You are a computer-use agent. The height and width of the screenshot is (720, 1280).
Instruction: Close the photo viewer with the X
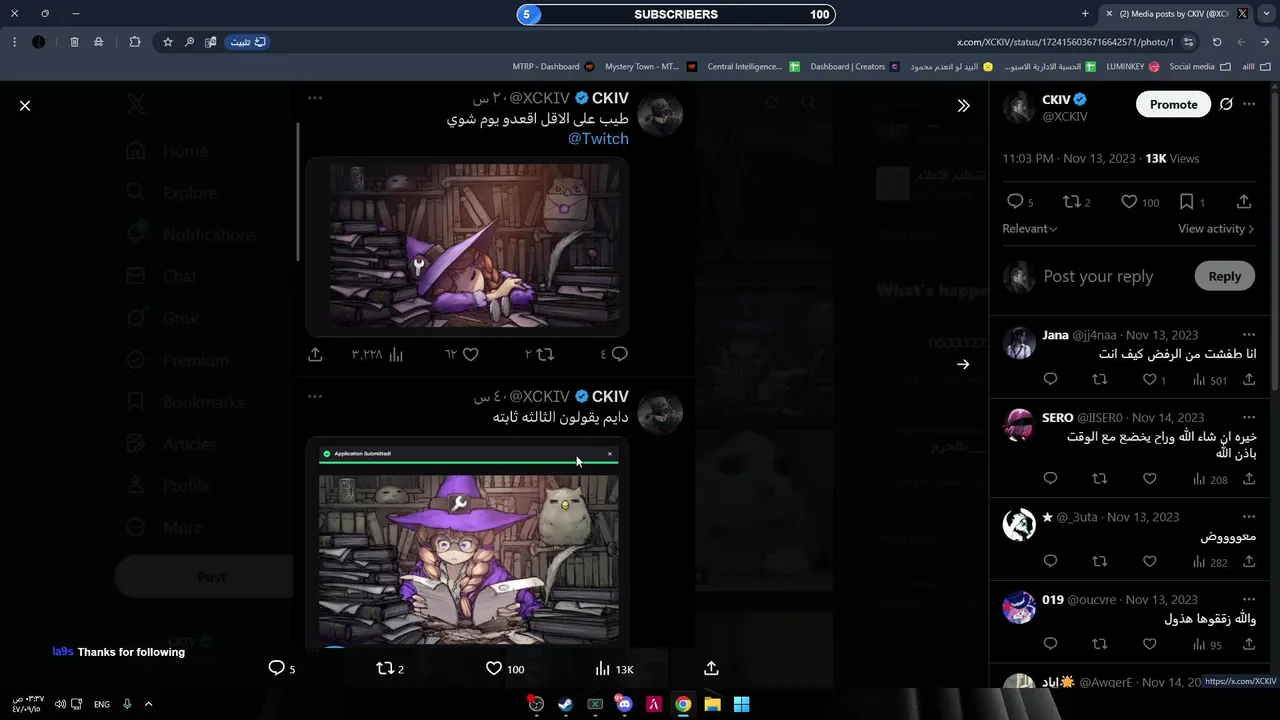25,105
